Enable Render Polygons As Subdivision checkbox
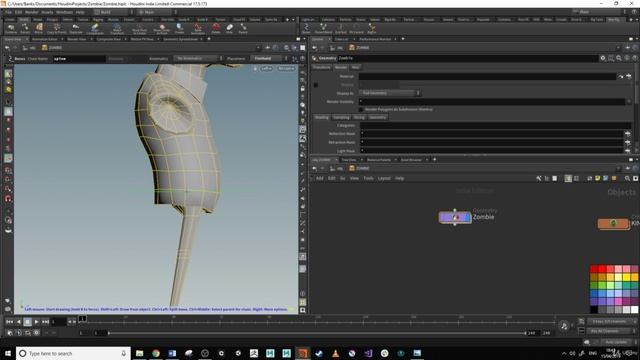This screenshot has height=360, width=640. pyautogui.click(x=361, y=109)
